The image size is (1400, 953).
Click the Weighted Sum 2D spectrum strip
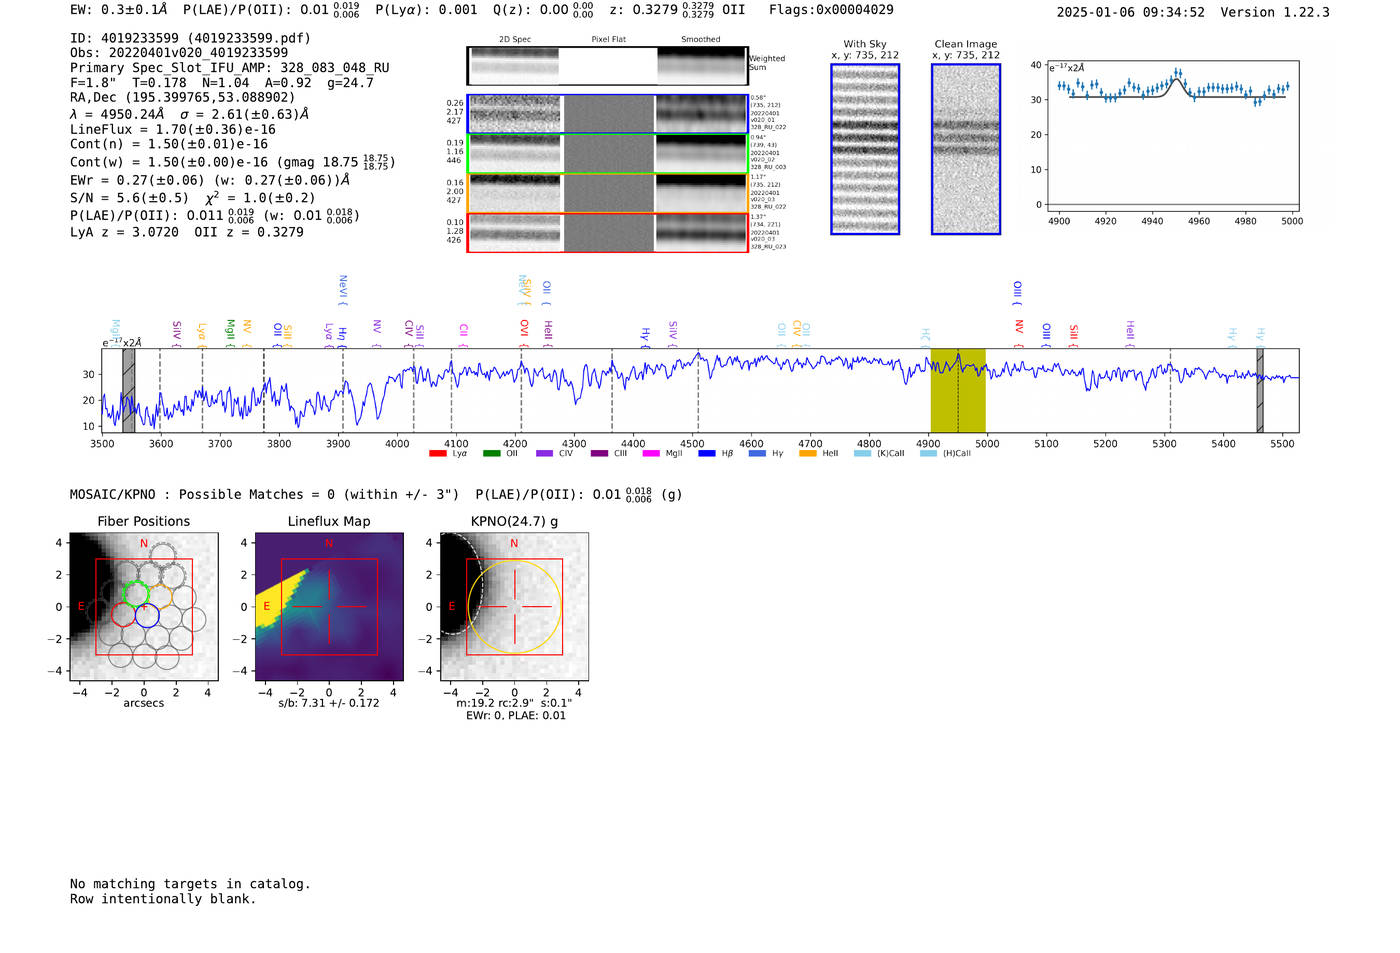click(x=607, y=66)
